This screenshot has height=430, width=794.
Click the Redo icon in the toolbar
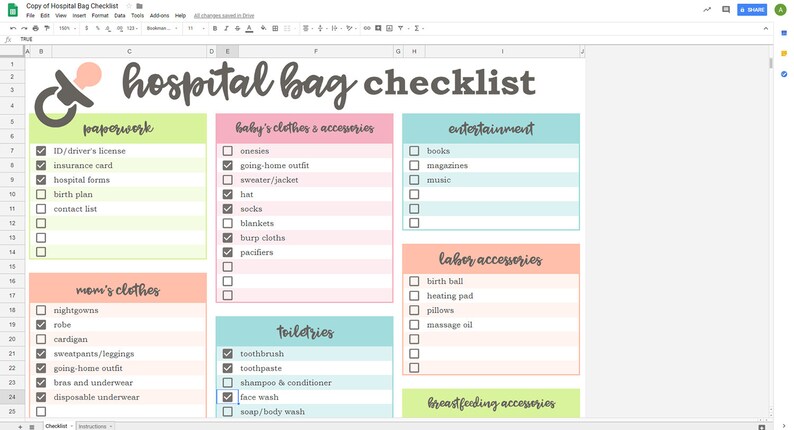(24, 28)
